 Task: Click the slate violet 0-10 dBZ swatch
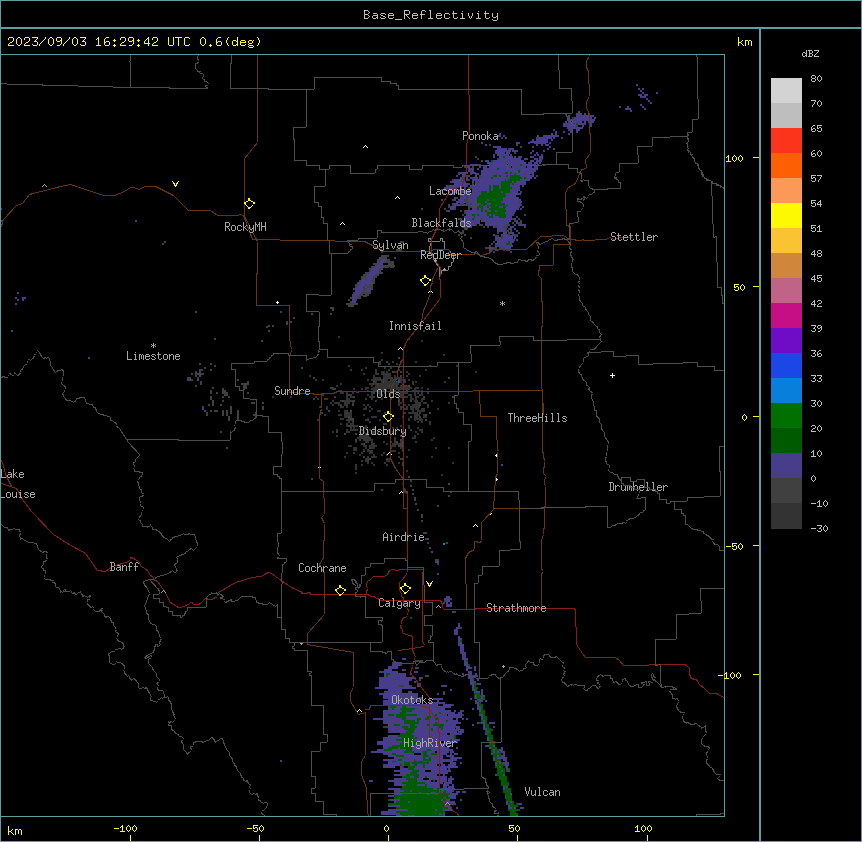(x=786, y=466)
